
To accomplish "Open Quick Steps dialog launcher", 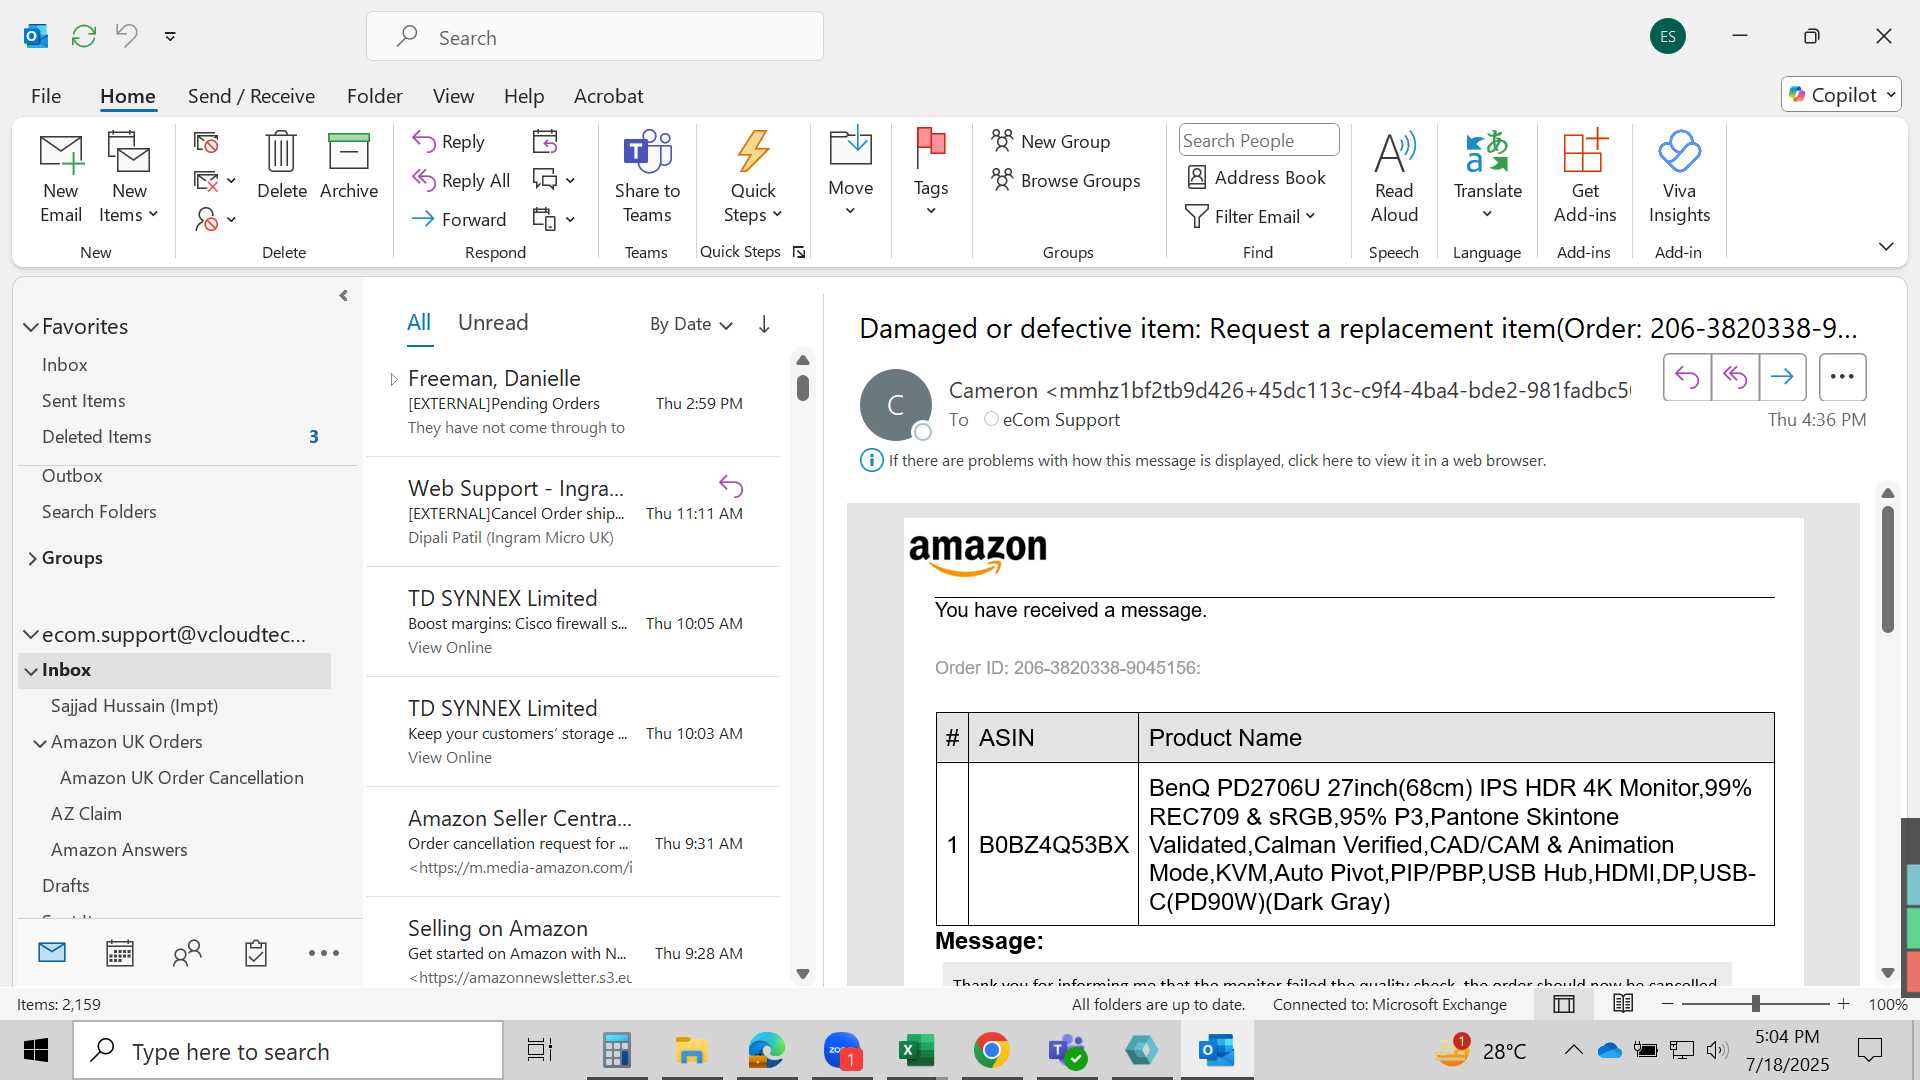I will [799, 252].
